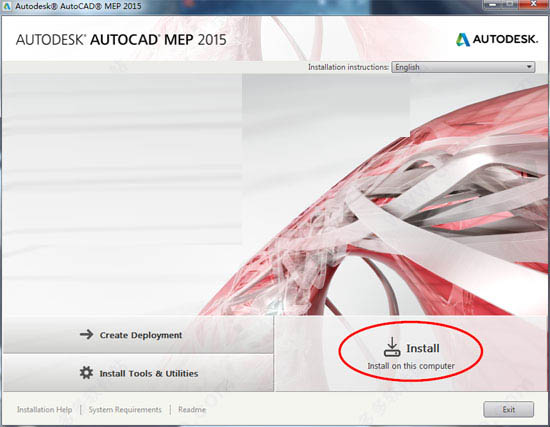Screen dimensions: 550x427
Task: Click the Create Deployment arrow icon
Action: click(x=86, y=334)
